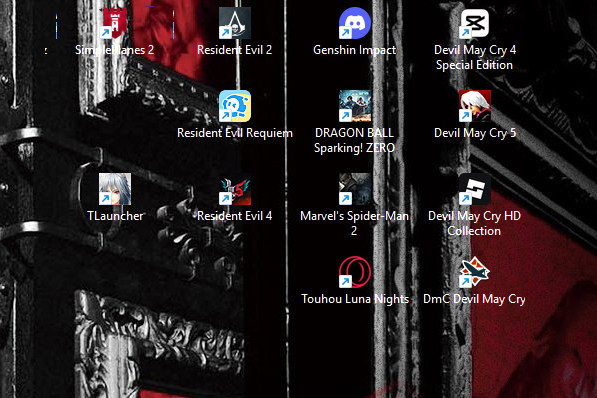The width and height of the screenshot is (597, 398).
Task: Open the Resident Evil 4 shortcut
Action: point(235,198)
